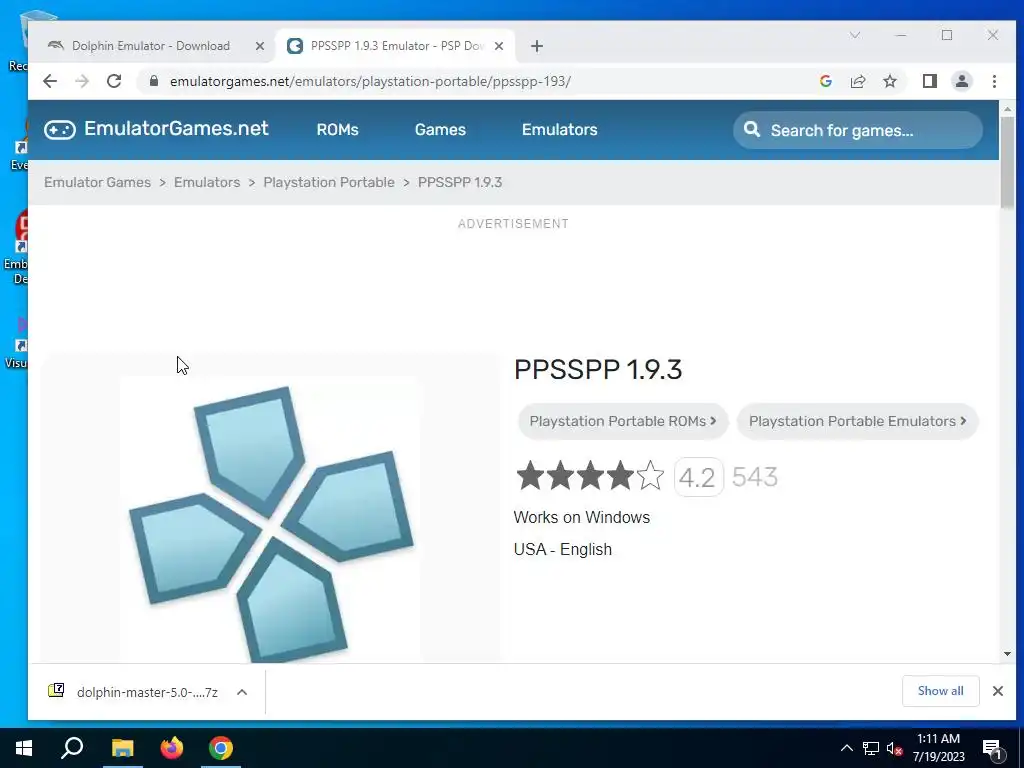1024x768 pixels.
Task: Toggle the Chrome side panel
Action: (929, 81)
